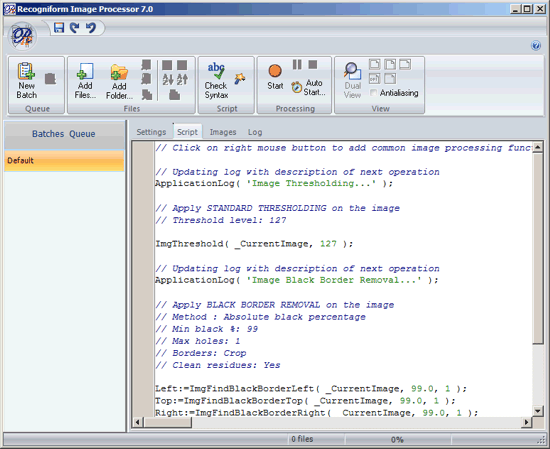
Task: Click the counter-clockwise undo arrow icon
Action: click(x=90, y=27)
